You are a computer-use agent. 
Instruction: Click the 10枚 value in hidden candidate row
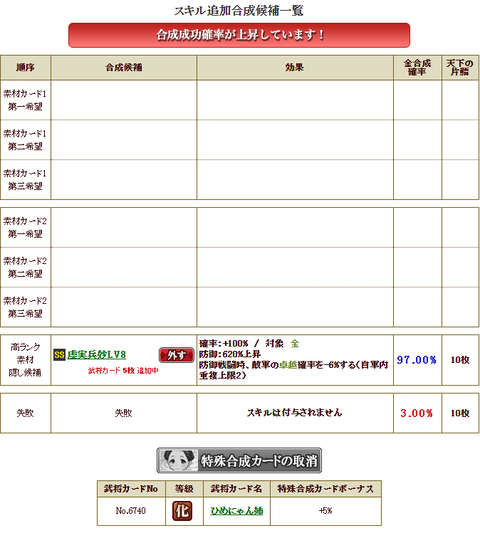[460, 360]
